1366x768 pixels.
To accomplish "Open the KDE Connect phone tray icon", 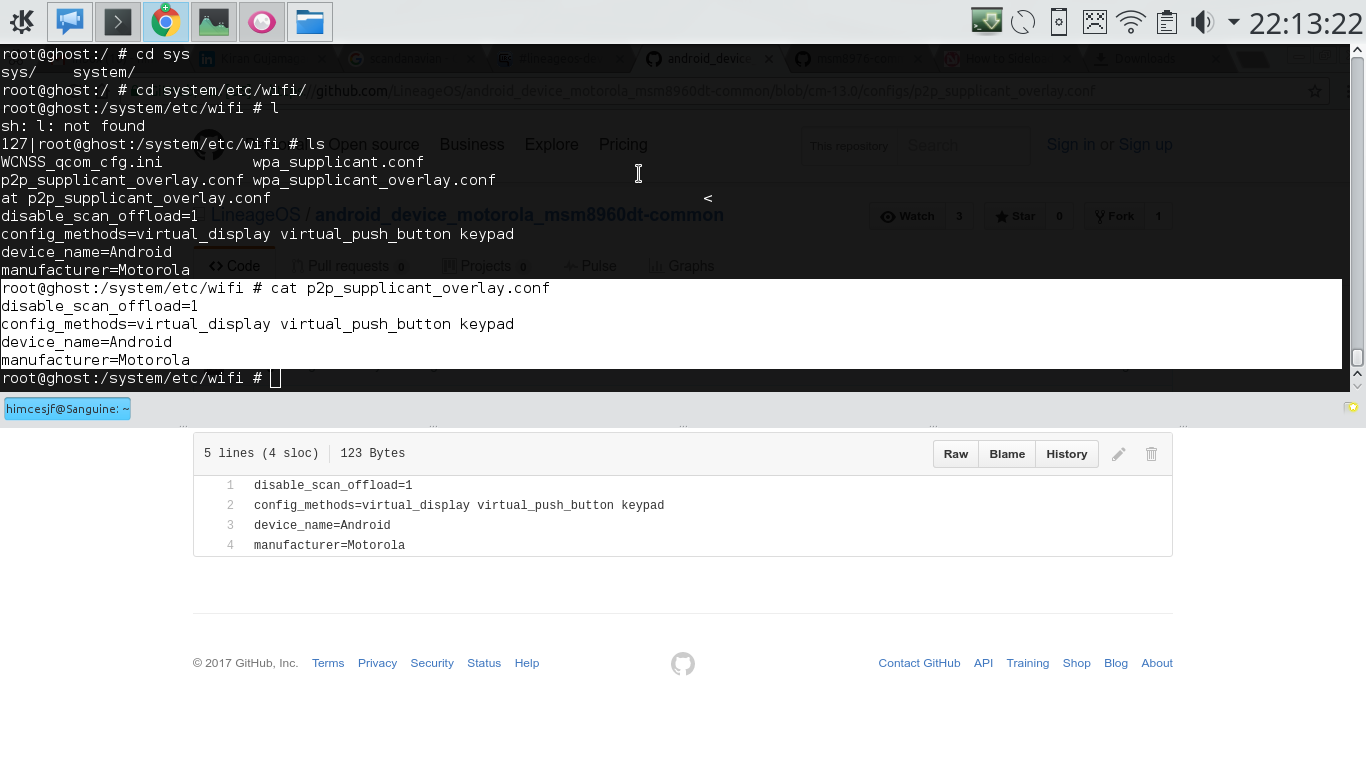I will (x=1059, y=21).
